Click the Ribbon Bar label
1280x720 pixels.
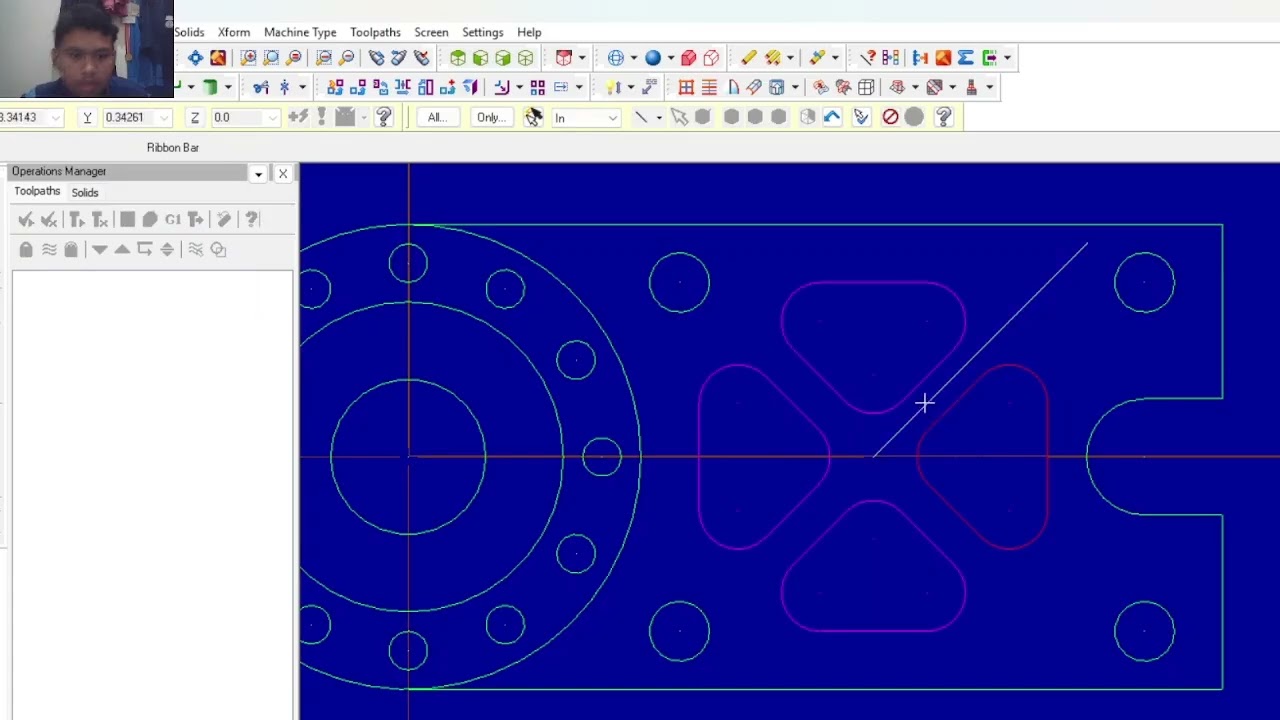[173, 147]
